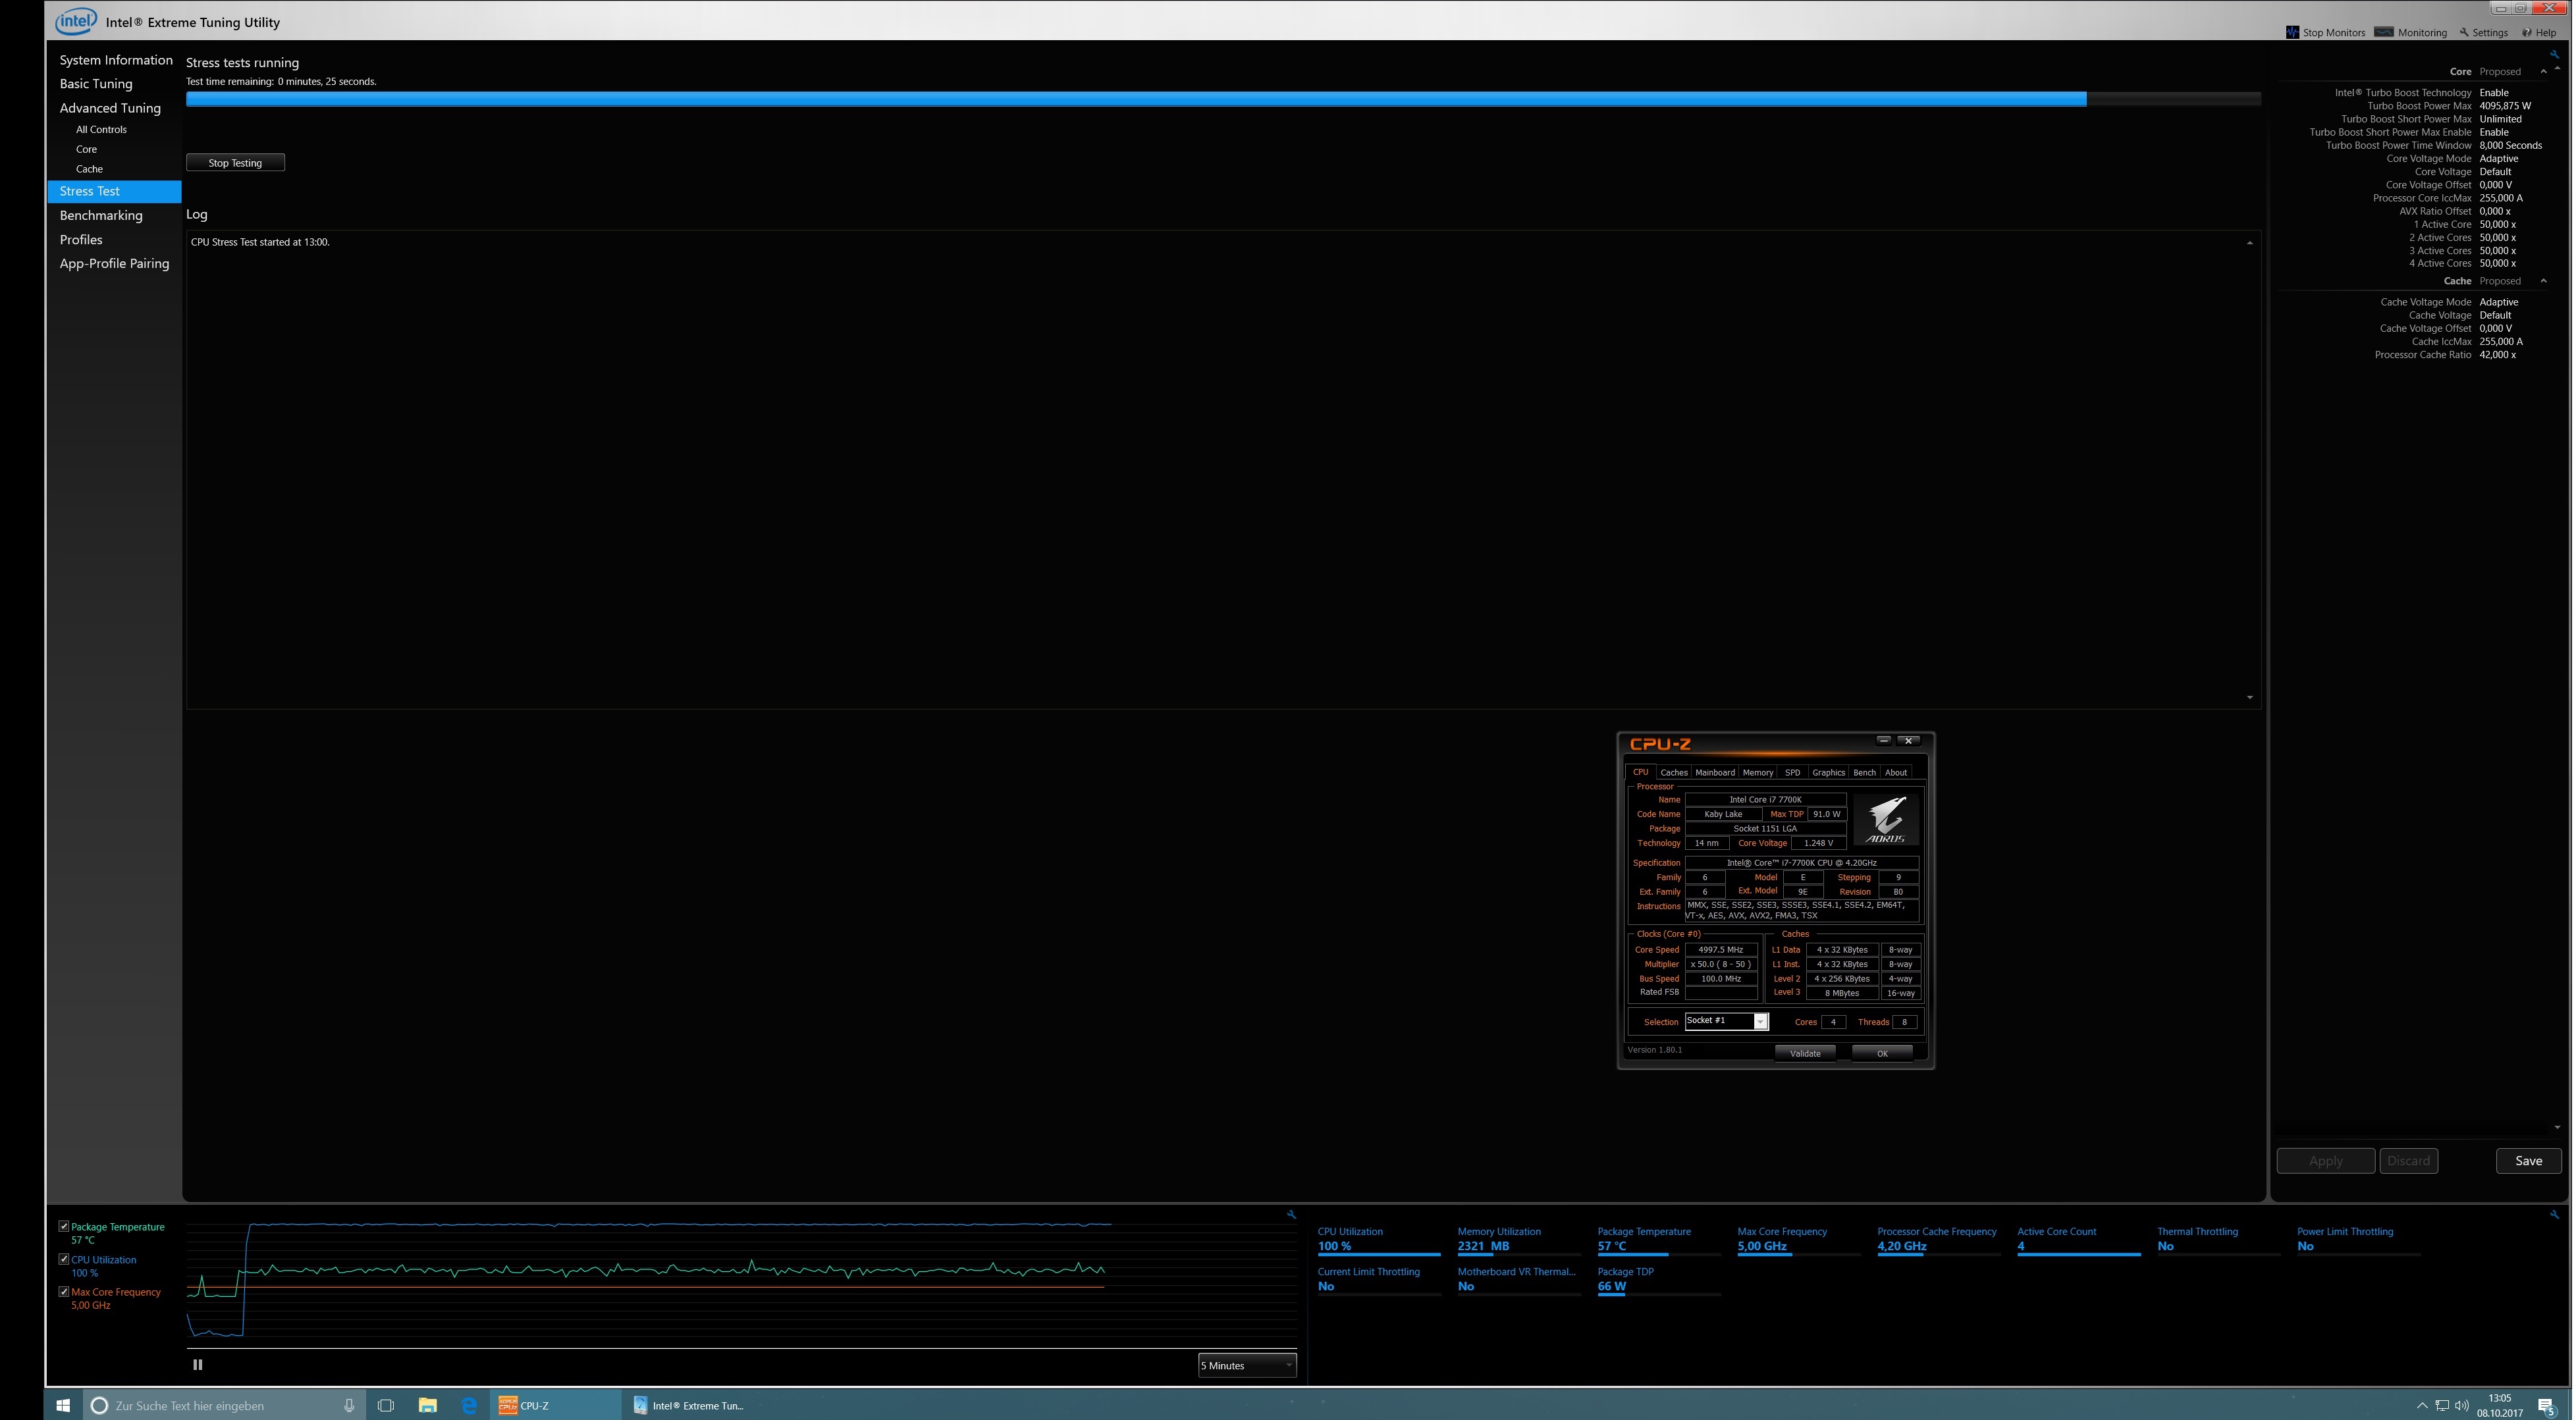The width and height of the screenshot is (2576, 1420).
Task: Open File Explorer from the taskbar
Action: tap(427, 1405)
